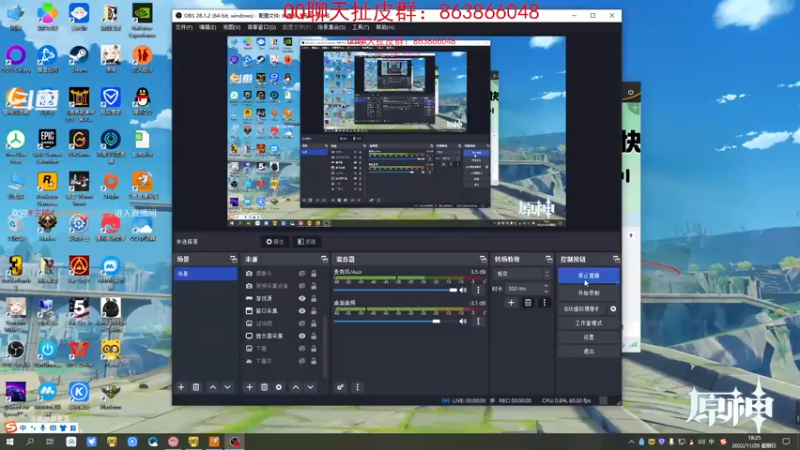Pop out the 混音器 dock panel
800x450 pixels.
point(483,259)
